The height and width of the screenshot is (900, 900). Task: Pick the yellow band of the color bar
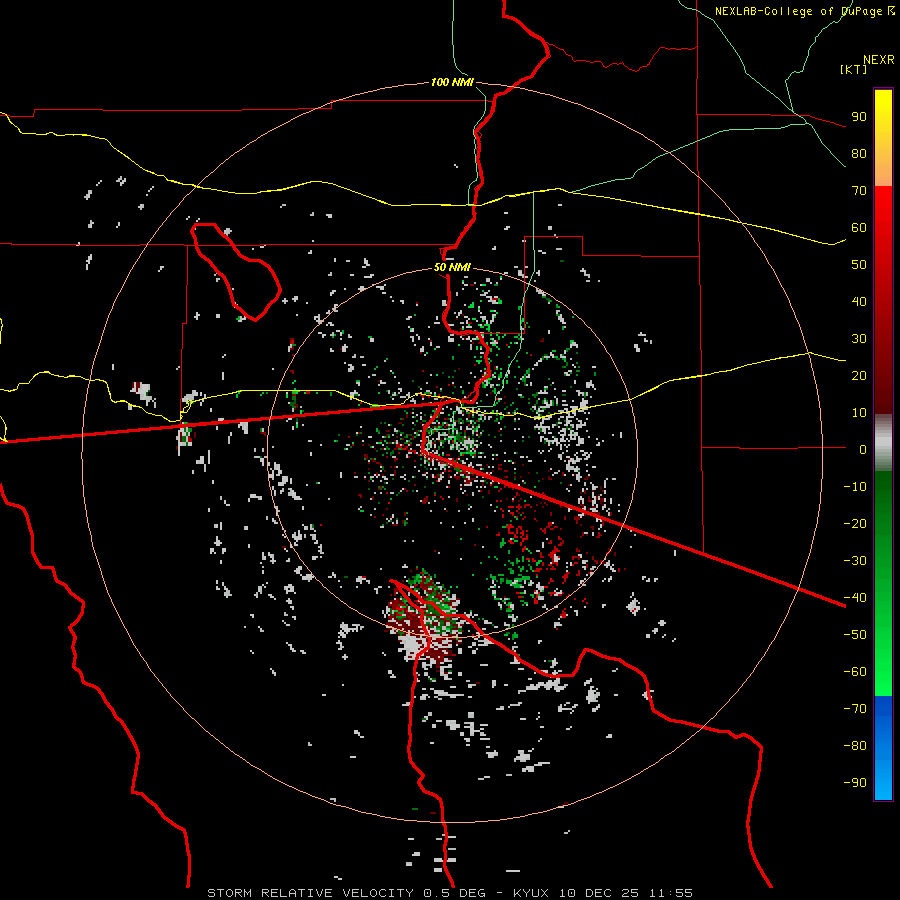883,138
